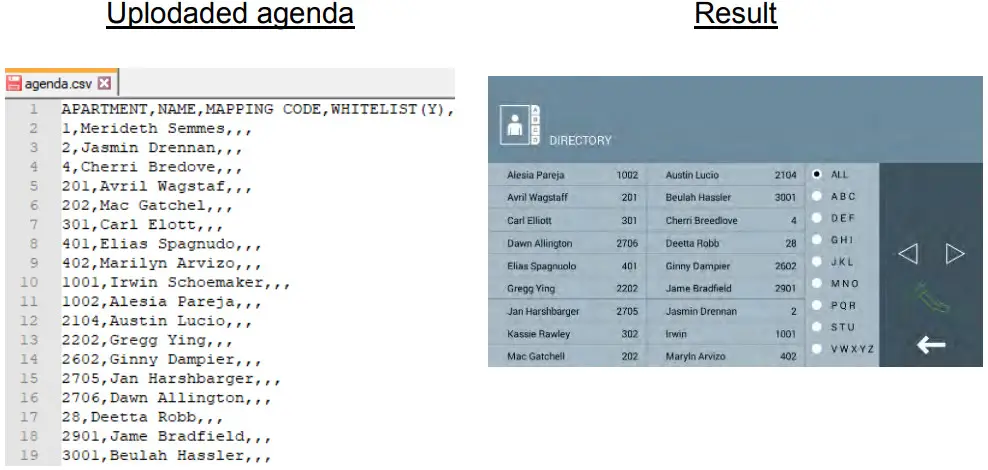Click the CSV line '4,Cherri Bredove,,,'
The height and width of the screenshot is (470, 988).
click(x=152, y=167)
